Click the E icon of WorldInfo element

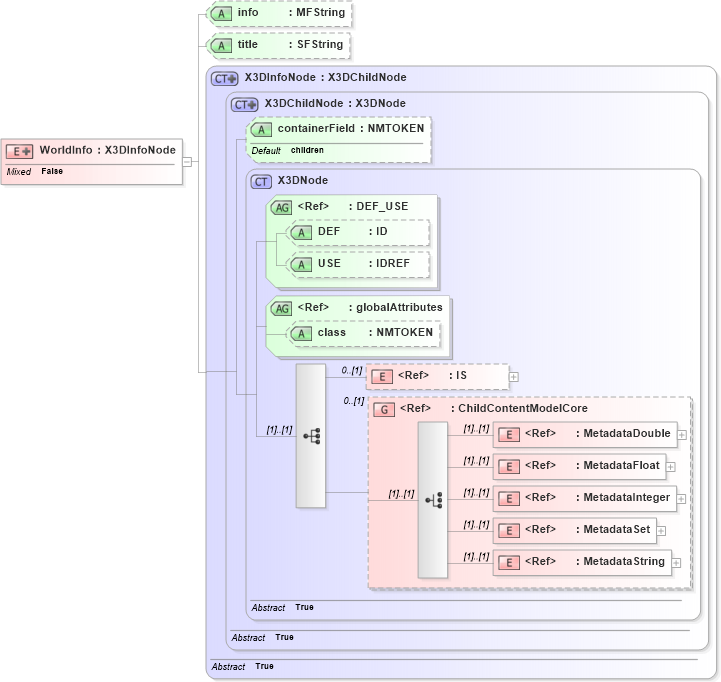coord(19,151)
